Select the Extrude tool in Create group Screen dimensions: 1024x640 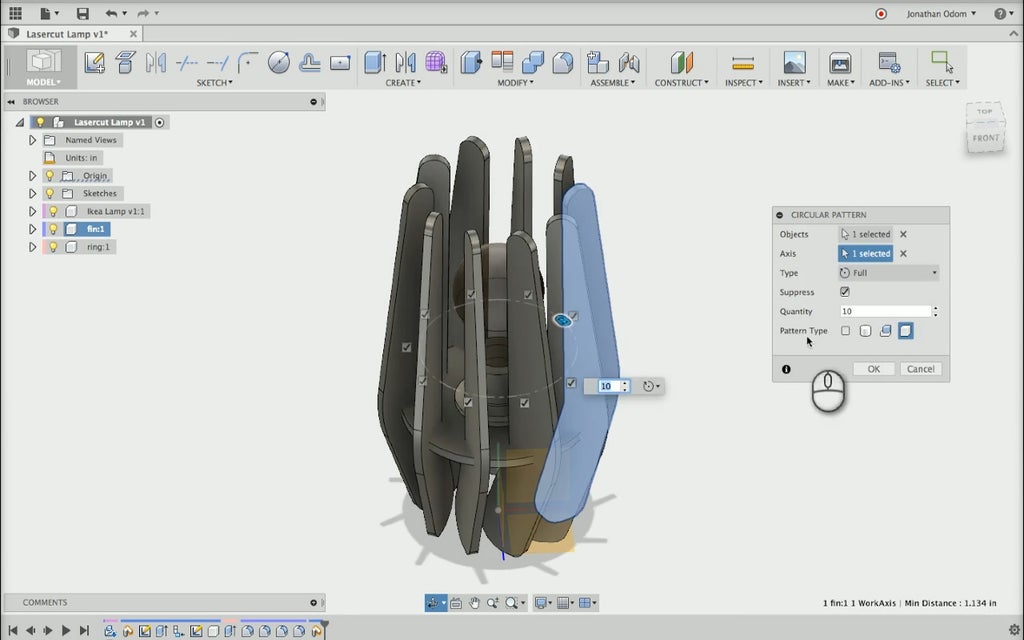click(x=374, y=62)
